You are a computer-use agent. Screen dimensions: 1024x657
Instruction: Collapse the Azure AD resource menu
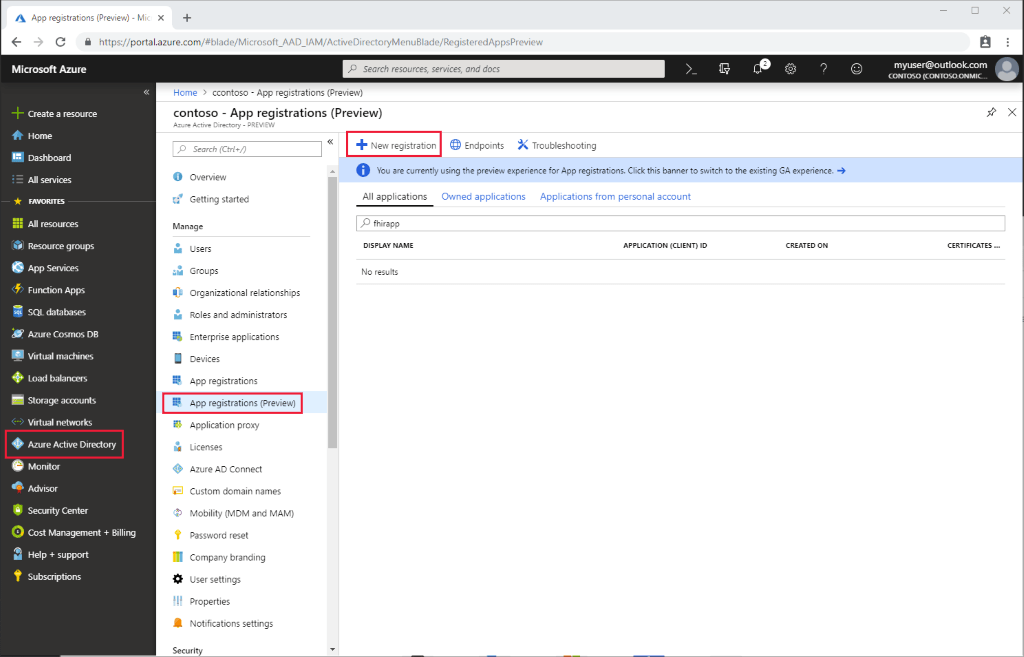[329, 142]
